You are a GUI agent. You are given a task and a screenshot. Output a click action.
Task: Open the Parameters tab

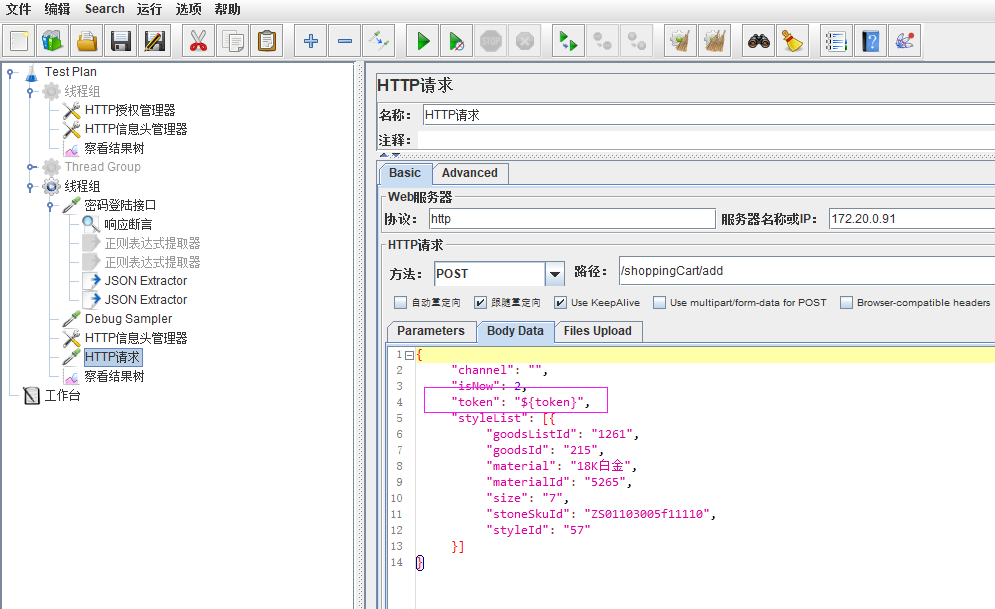click(430, 331)
